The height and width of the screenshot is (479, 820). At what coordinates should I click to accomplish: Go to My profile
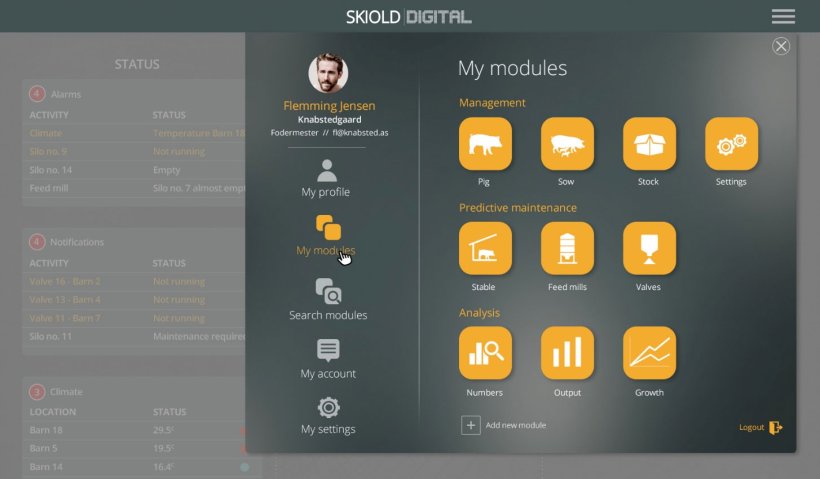tap(326, 178)
